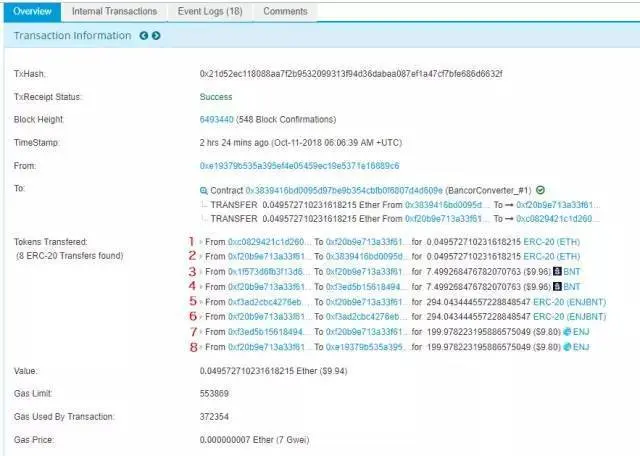Click the timestamp Oct-11-2018 06:06:39 AM +UTC
Viewport: 640px width, 456px height.
337,143
